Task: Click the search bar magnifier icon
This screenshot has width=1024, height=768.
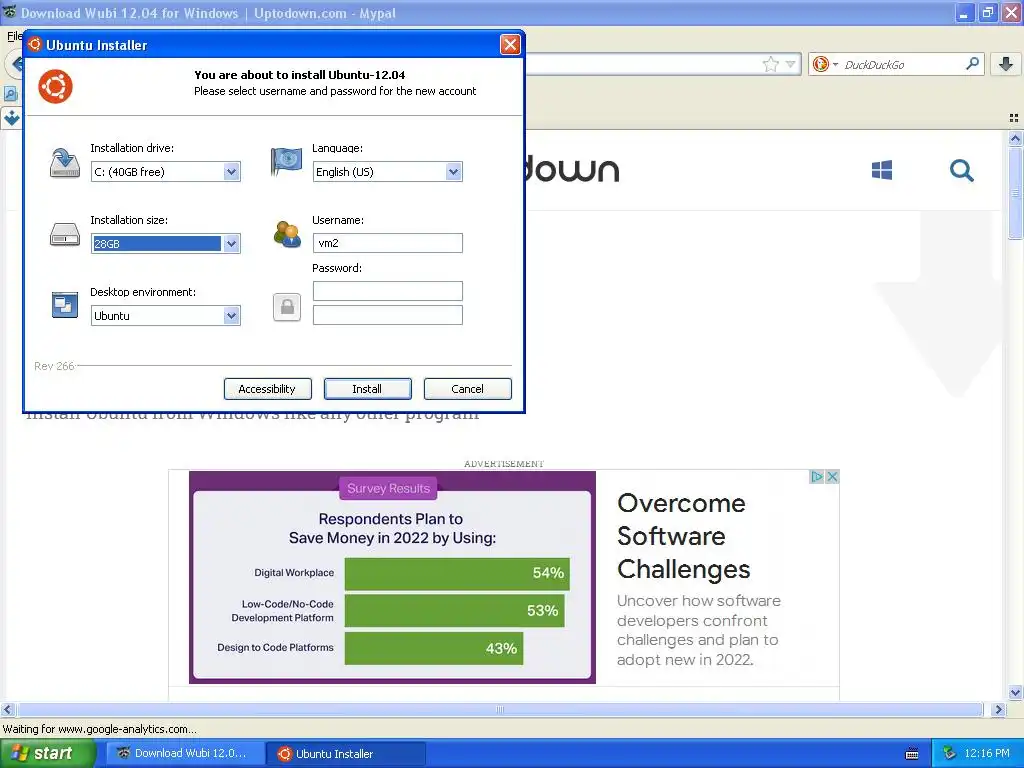Action: pyautogui.click(x=972, y=63)
